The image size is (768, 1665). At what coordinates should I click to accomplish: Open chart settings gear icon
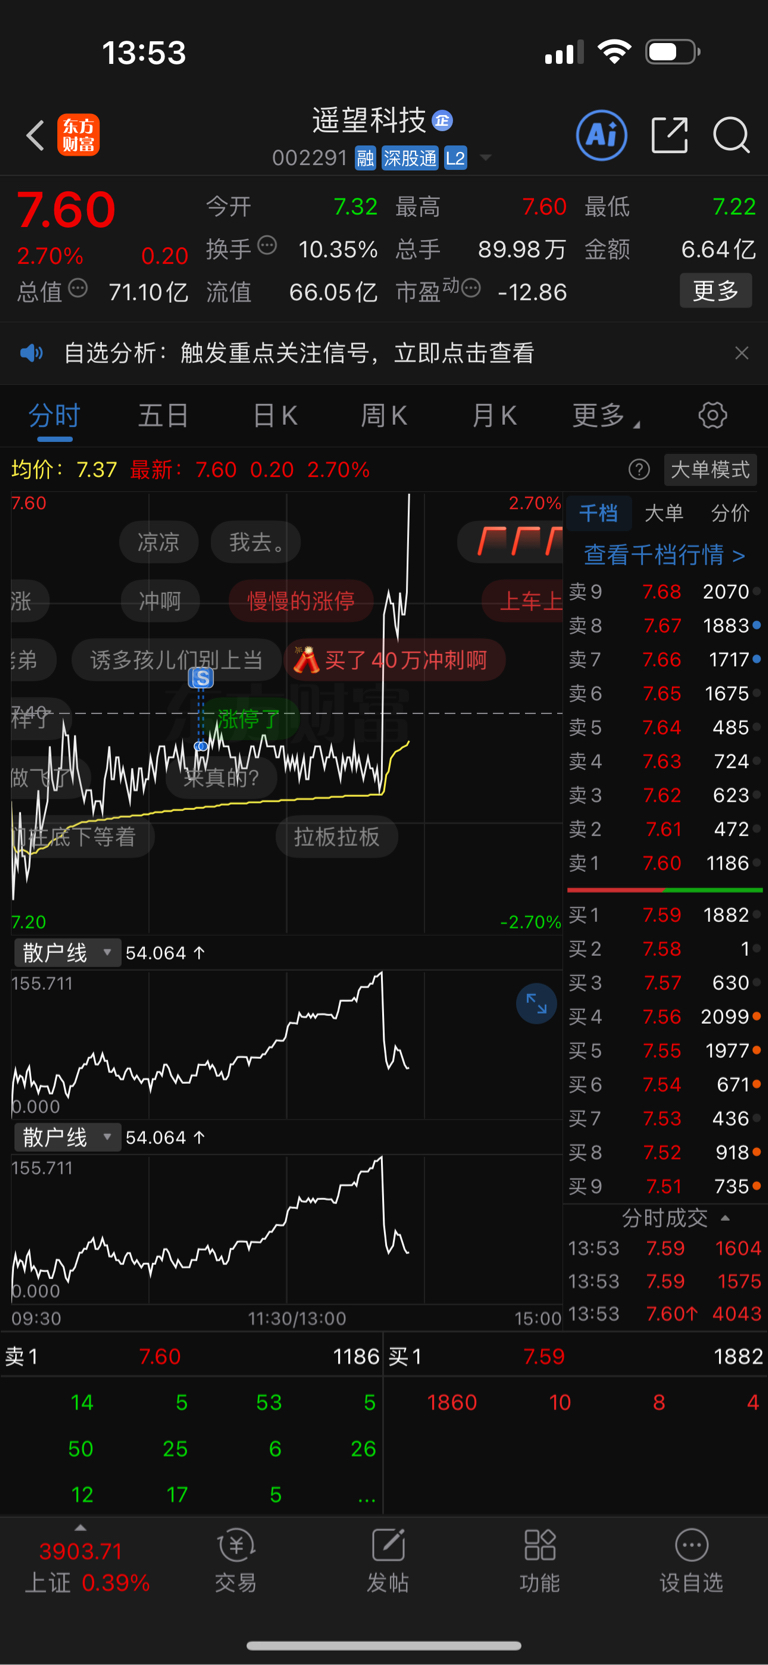tap(713, 415)
